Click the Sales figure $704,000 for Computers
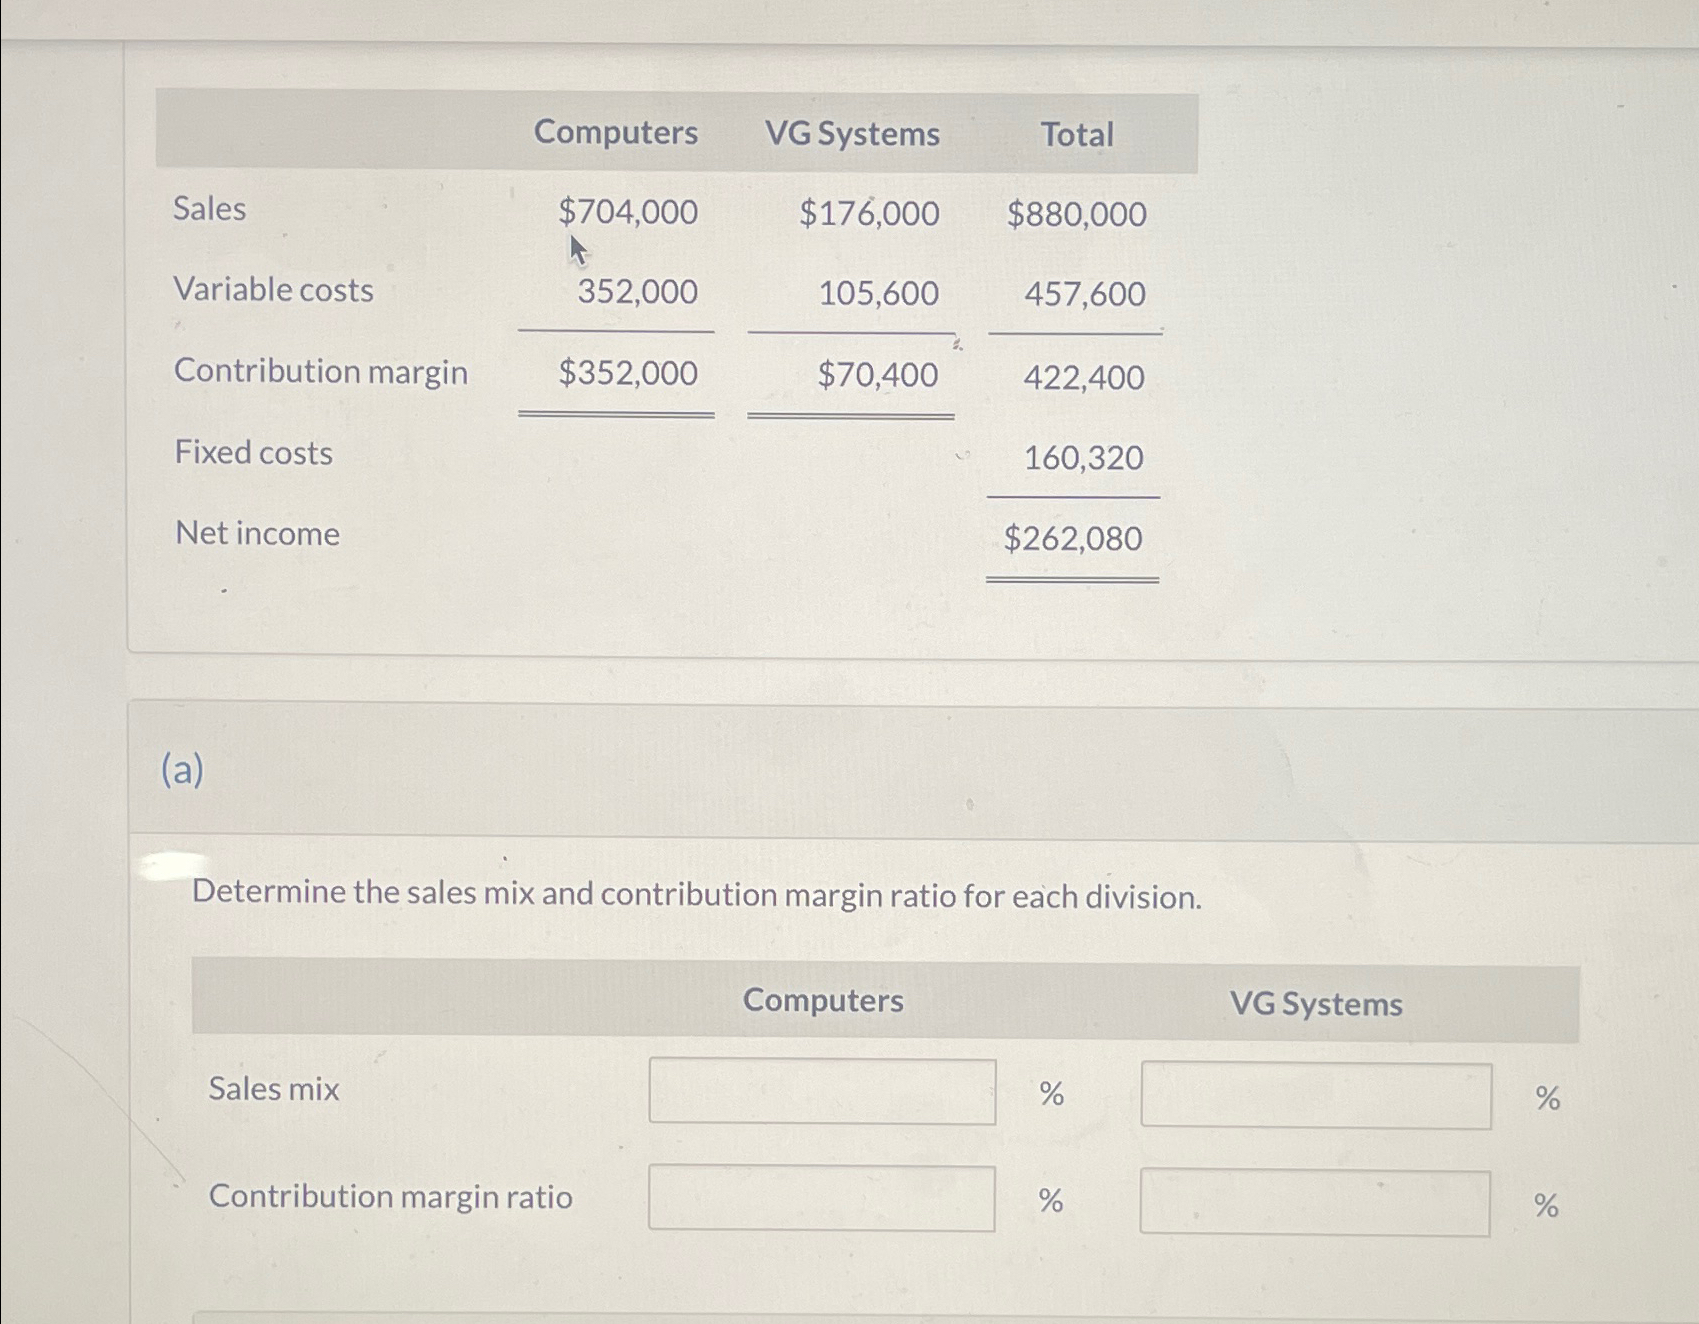The height and width of the screenshot is (1324, 1699). coord(626,212)
